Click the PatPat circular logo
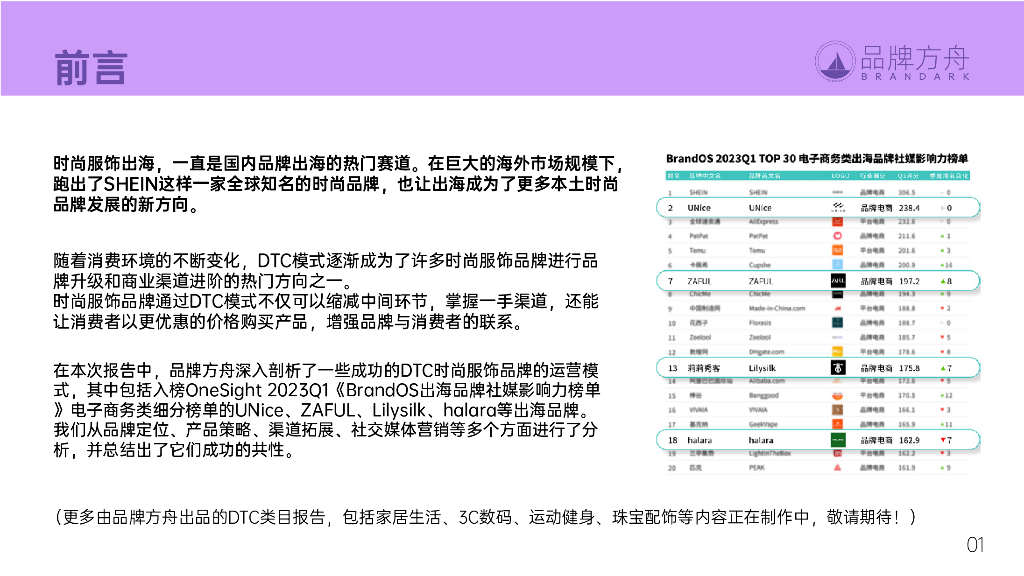 [837, 236]
